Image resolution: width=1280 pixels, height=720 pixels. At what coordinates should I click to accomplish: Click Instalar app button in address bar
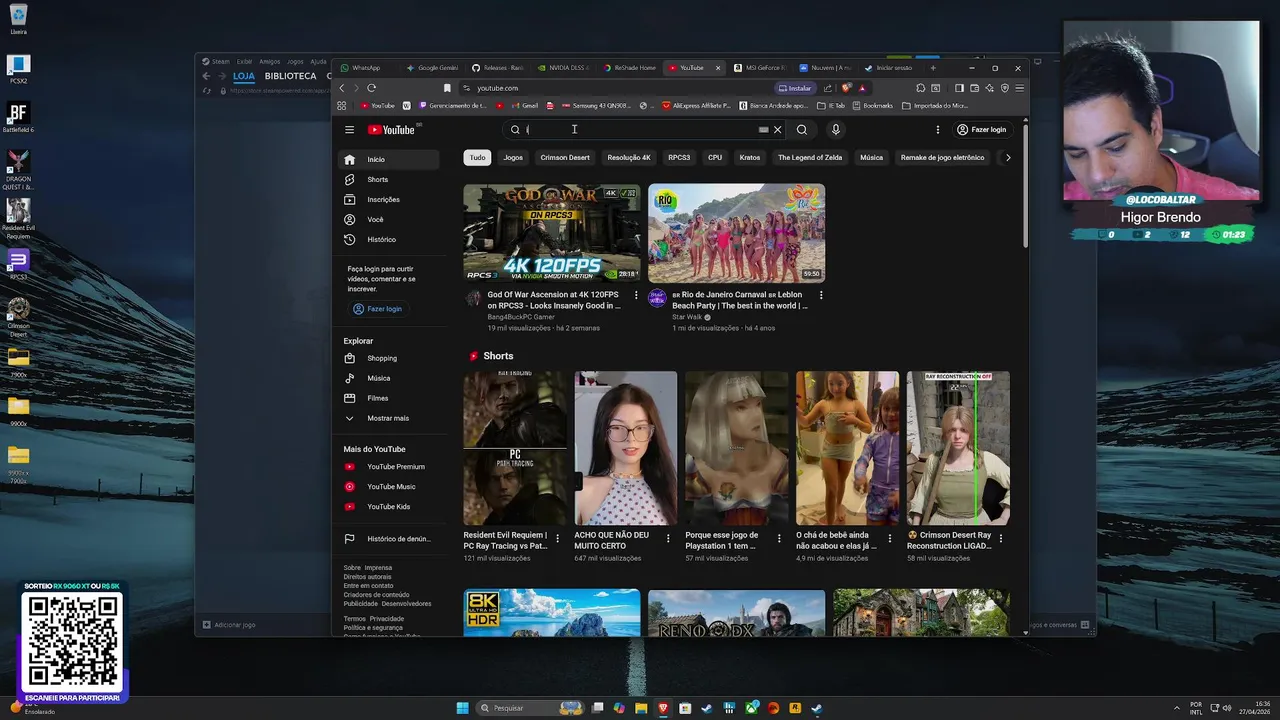point(795,88)
